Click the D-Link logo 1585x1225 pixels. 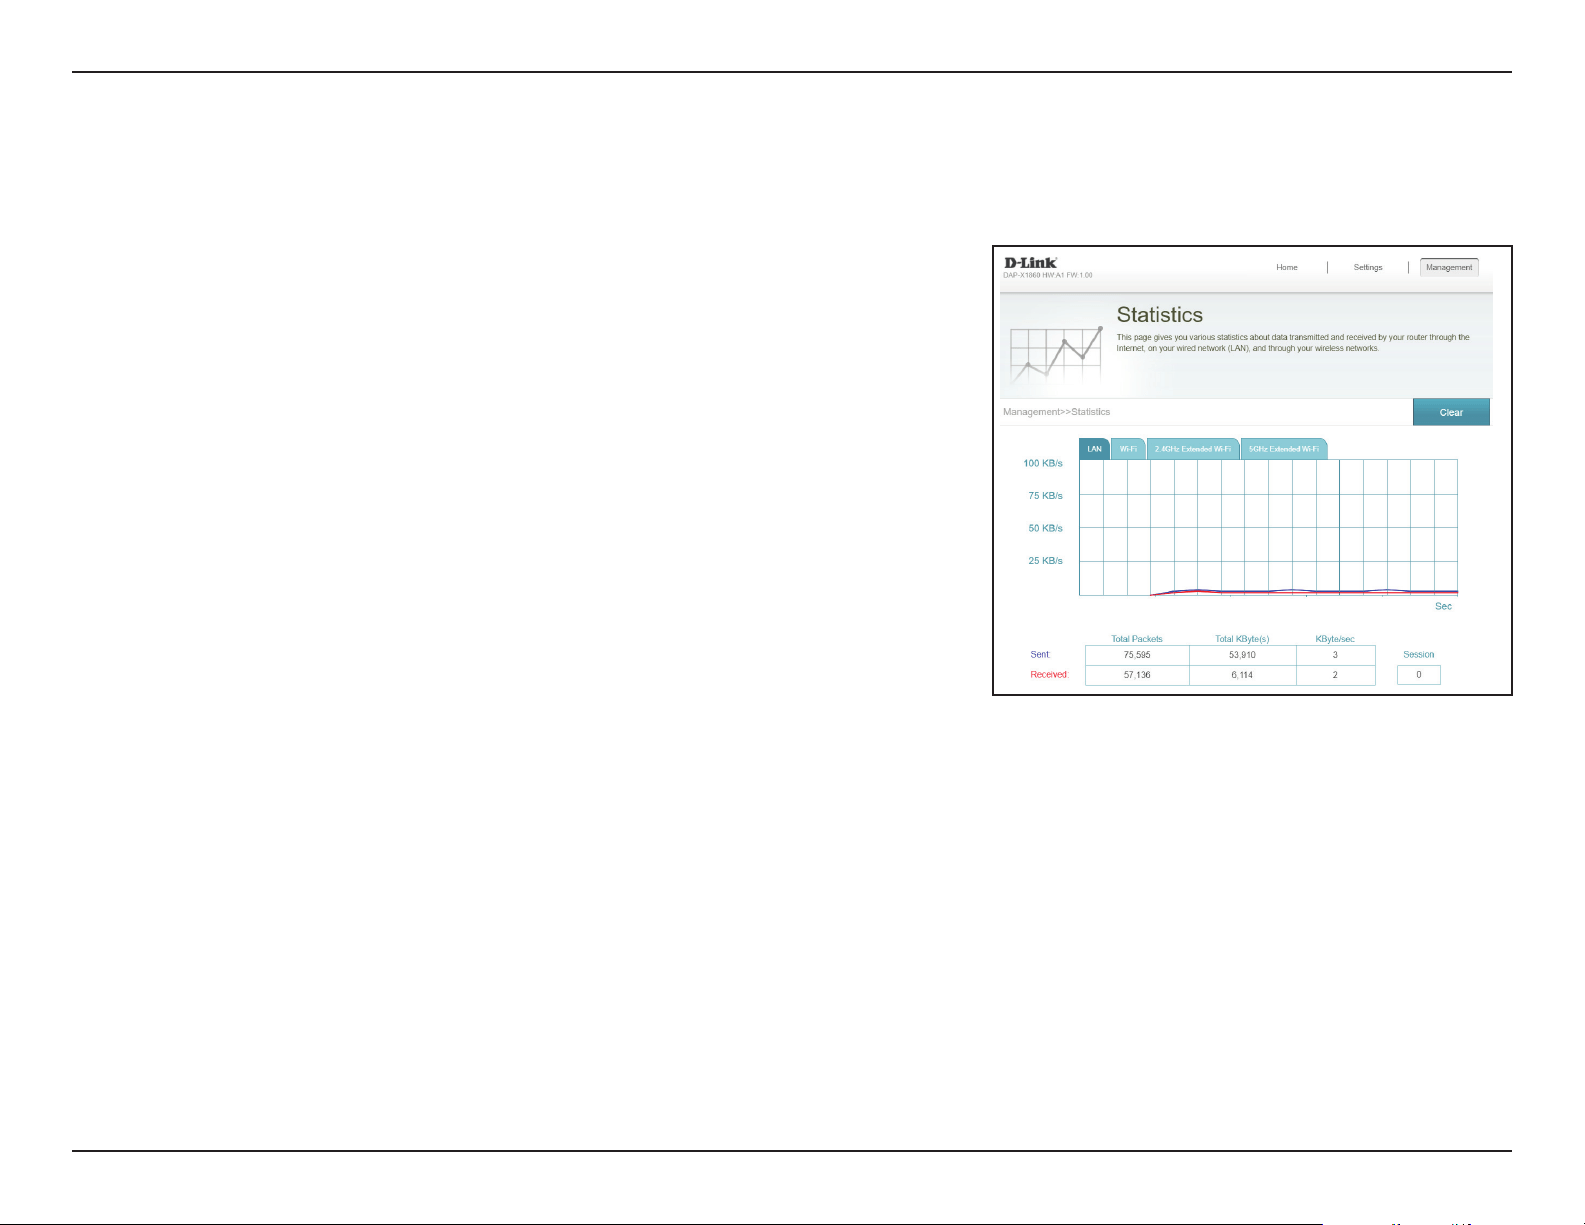1030,263
